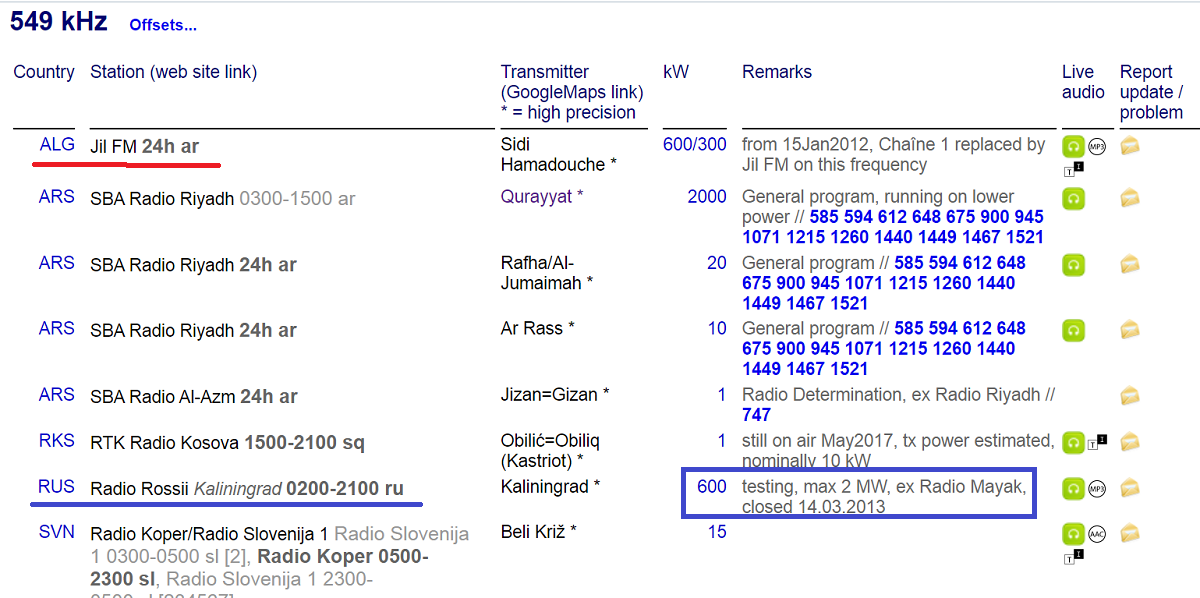Report update envelope for SBA Radio Al-Azm
The width and height of the screenshot is (1200, 598).
[1130, 396]
